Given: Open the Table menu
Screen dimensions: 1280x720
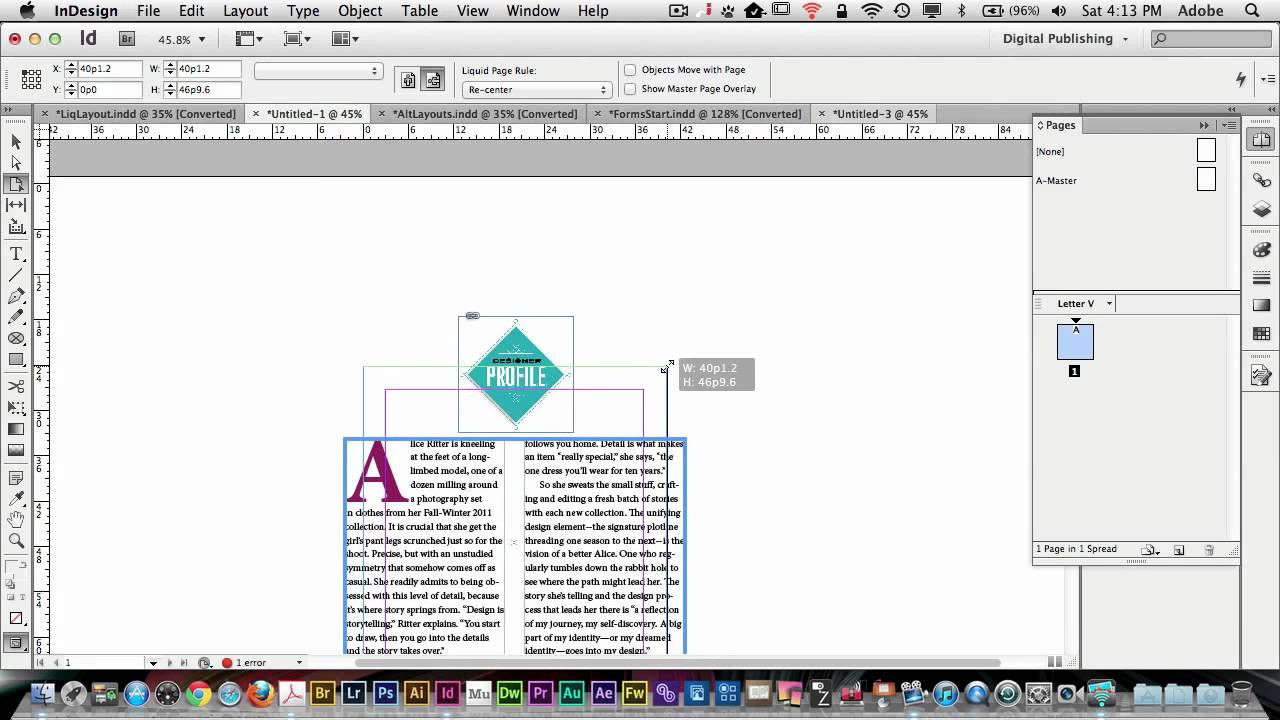Looking at the screenshot, I should (420, 11).
